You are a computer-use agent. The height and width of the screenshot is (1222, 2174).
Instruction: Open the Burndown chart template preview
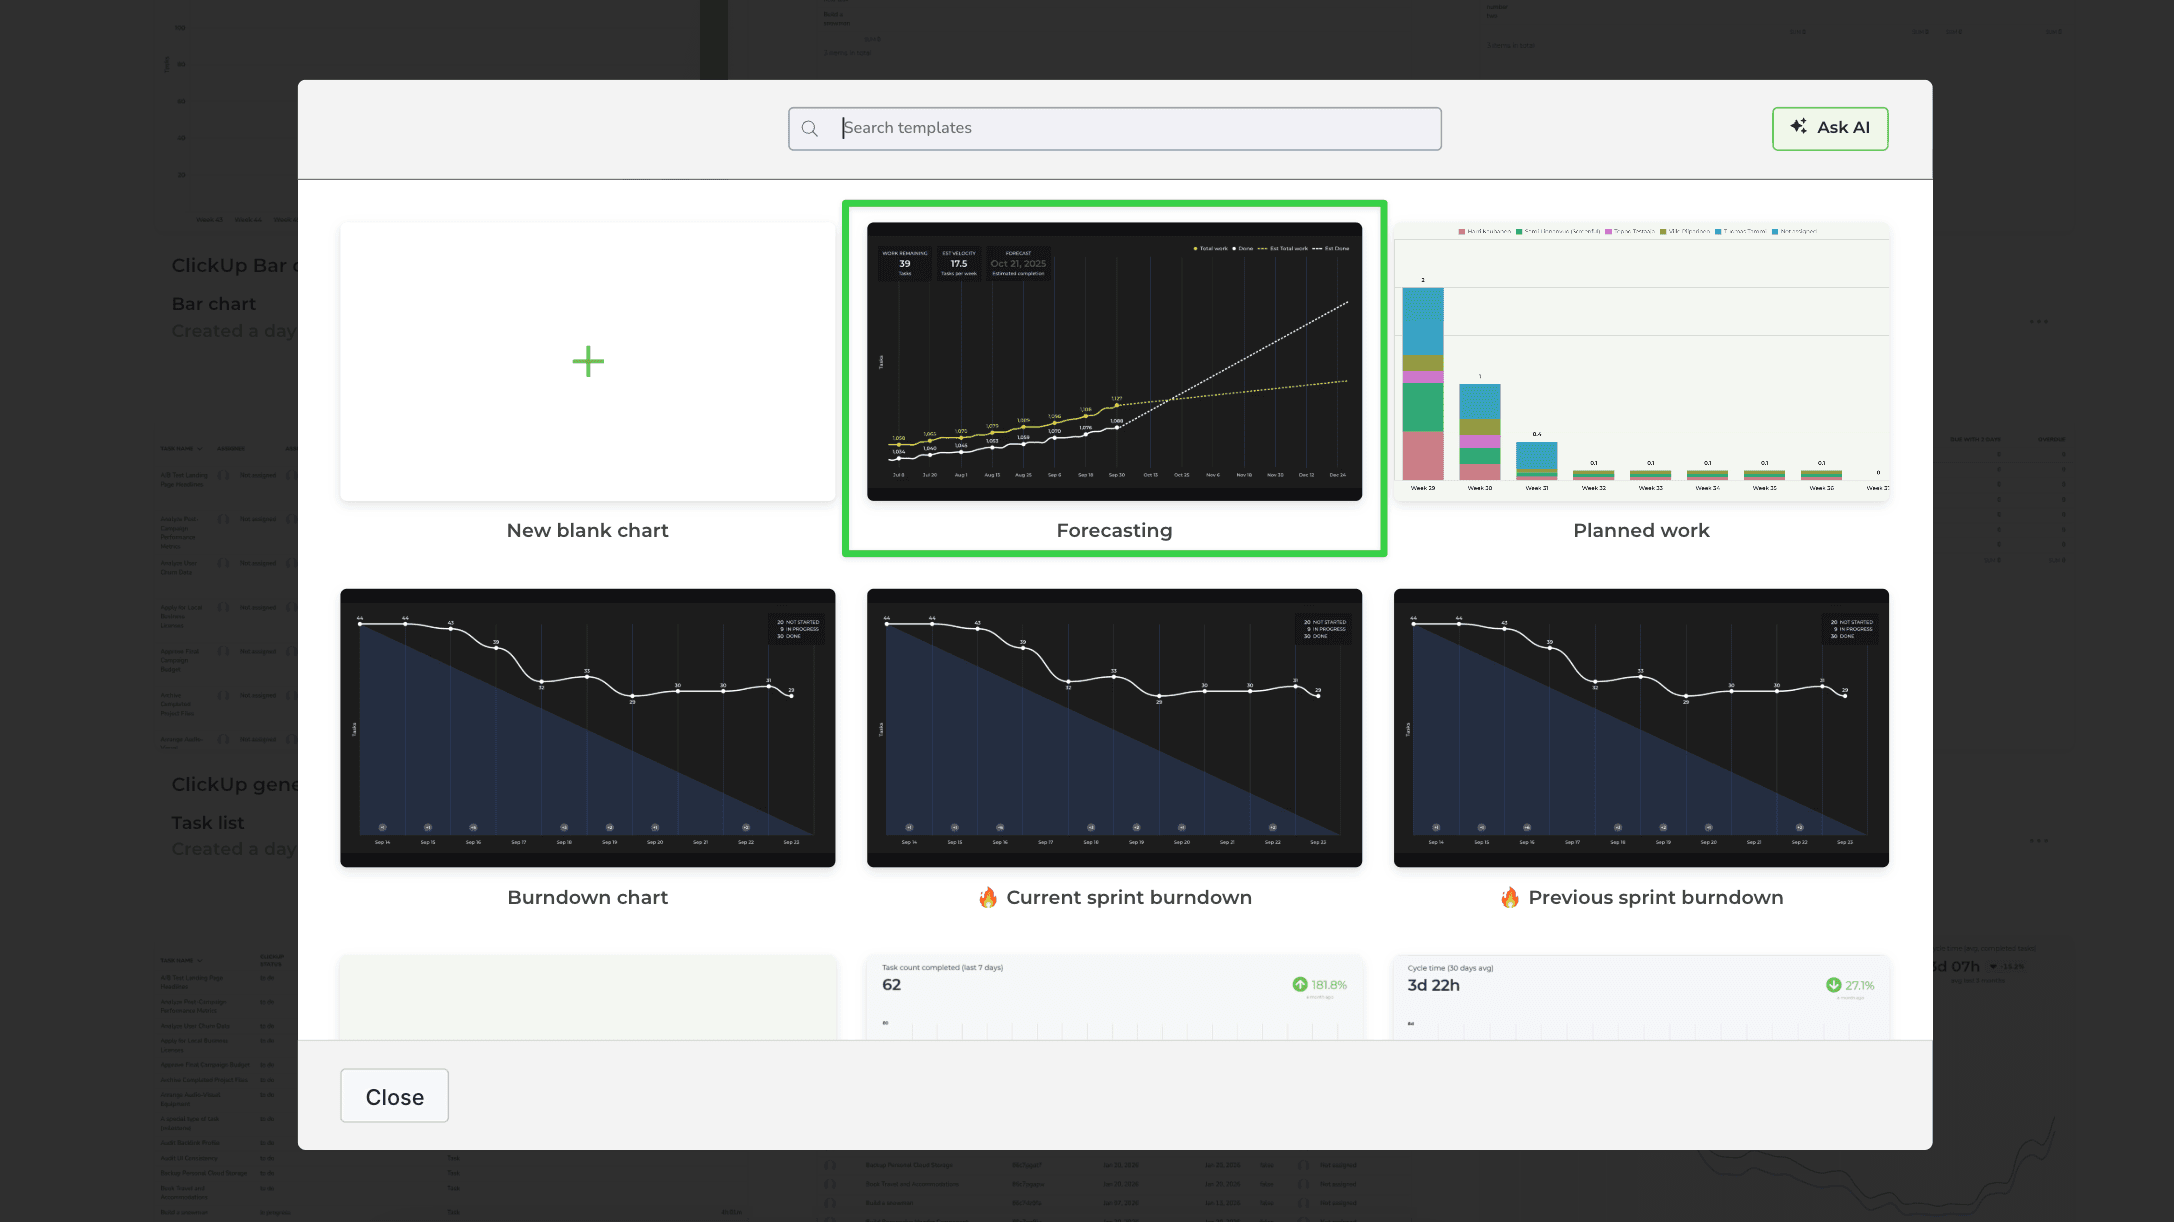pos(587,727)
